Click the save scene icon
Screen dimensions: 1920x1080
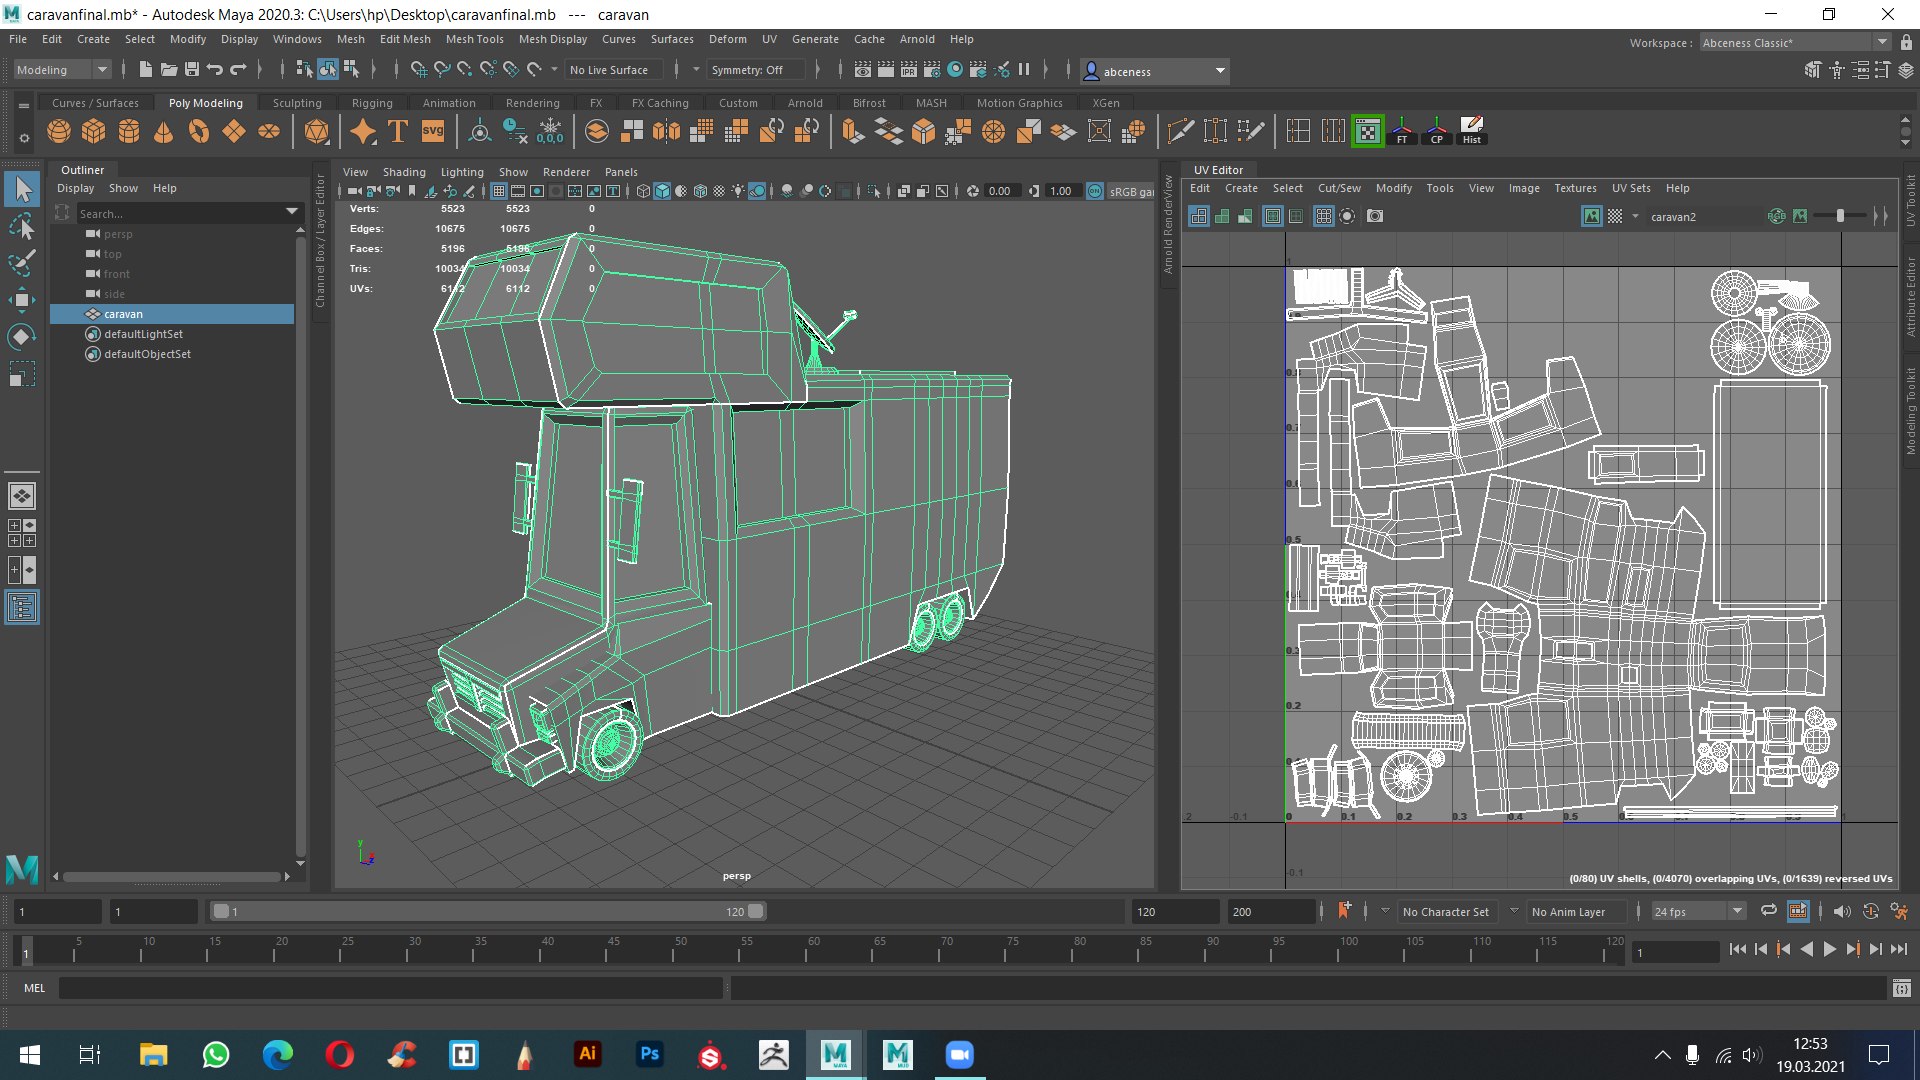coord(191,70)
